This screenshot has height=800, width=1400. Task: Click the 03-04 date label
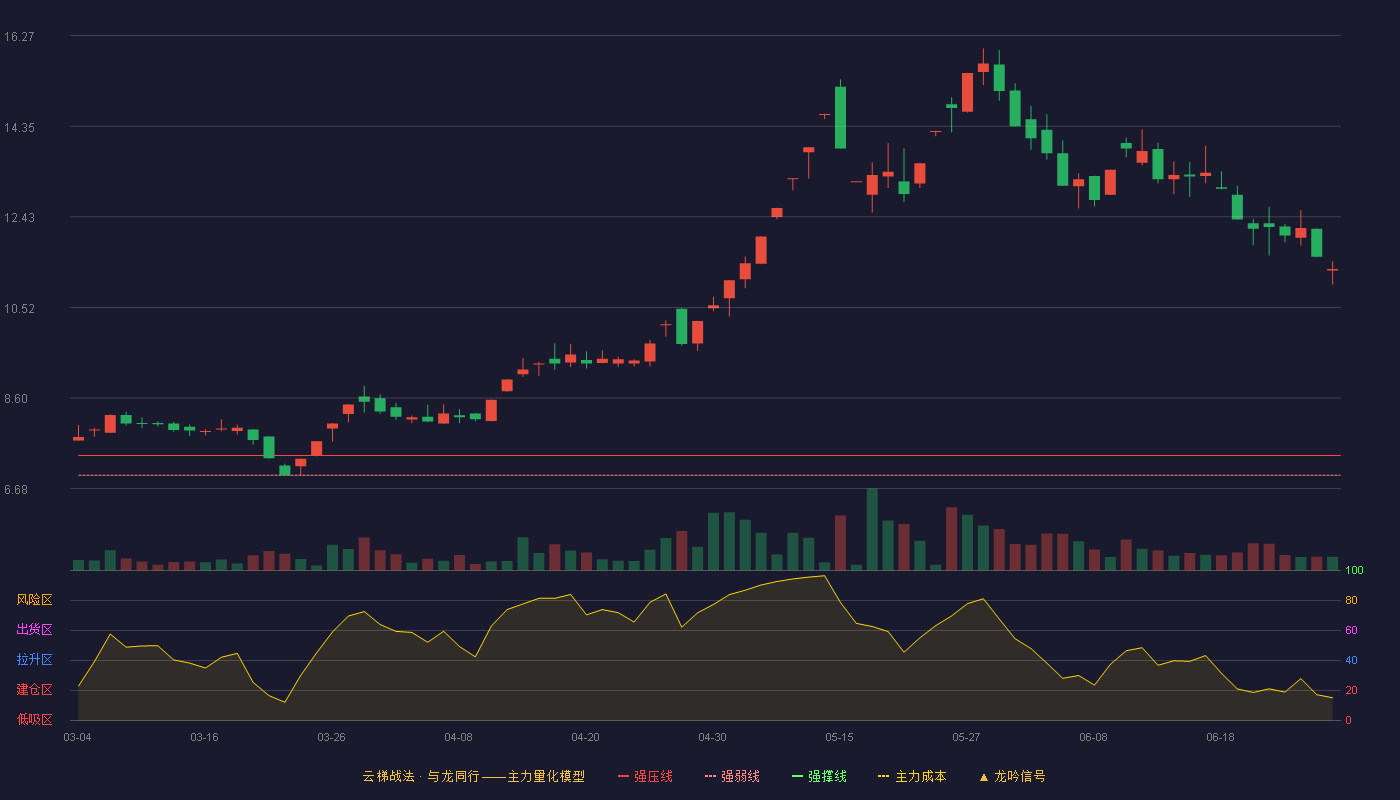point(78,737)
